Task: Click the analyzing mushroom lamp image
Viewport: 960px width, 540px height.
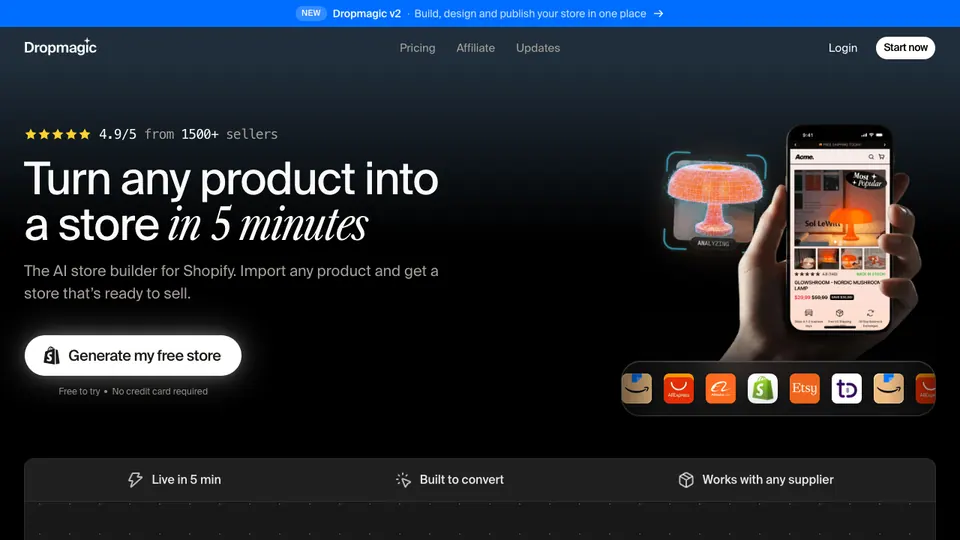Action: (715, 201)
